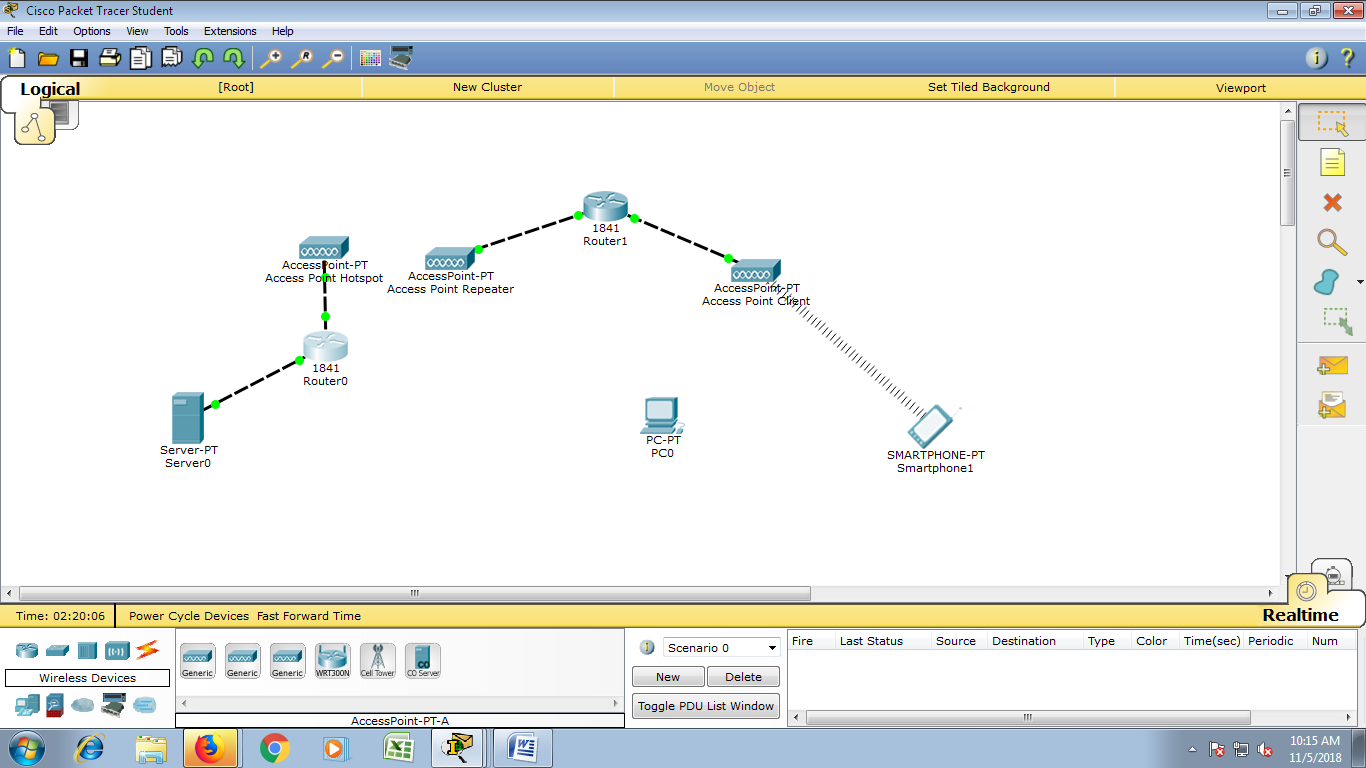Click the New scenario button
Viewport: 1366px width, 768px height.
[x=668, y=677]
